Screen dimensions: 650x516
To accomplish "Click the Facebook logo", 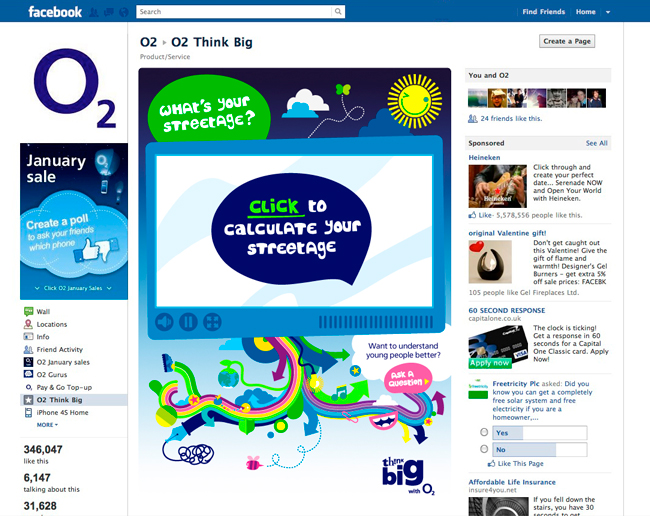I will 55,12.
